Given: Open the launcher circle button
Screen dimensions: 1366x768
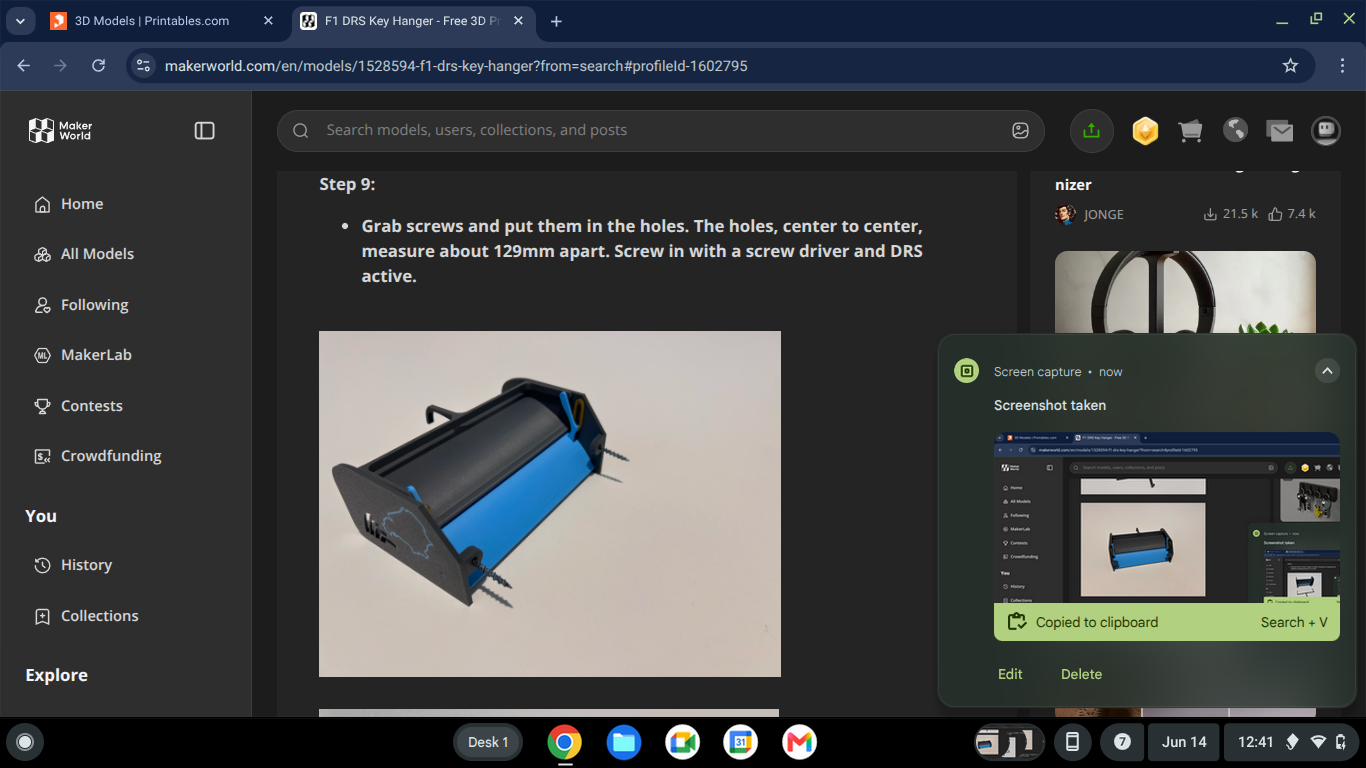Looking at the screenshot, I should 25,742.
